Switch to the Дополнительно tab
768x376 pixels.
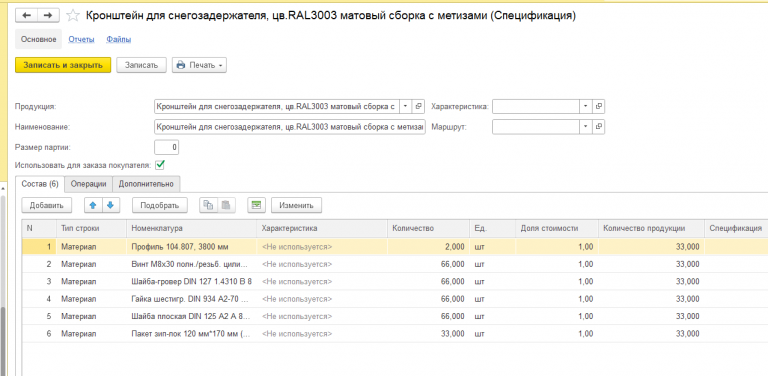pyautogui.click(x=146, y=184)
